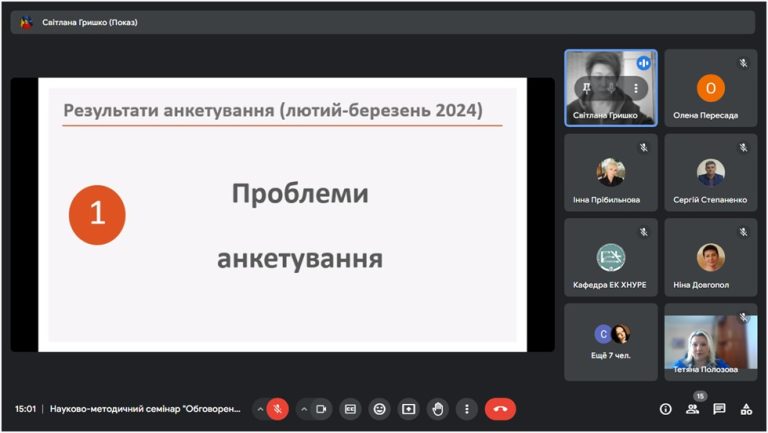Turn on closed captions
This screenshot has width=768, height=433.
coord(350,409)
